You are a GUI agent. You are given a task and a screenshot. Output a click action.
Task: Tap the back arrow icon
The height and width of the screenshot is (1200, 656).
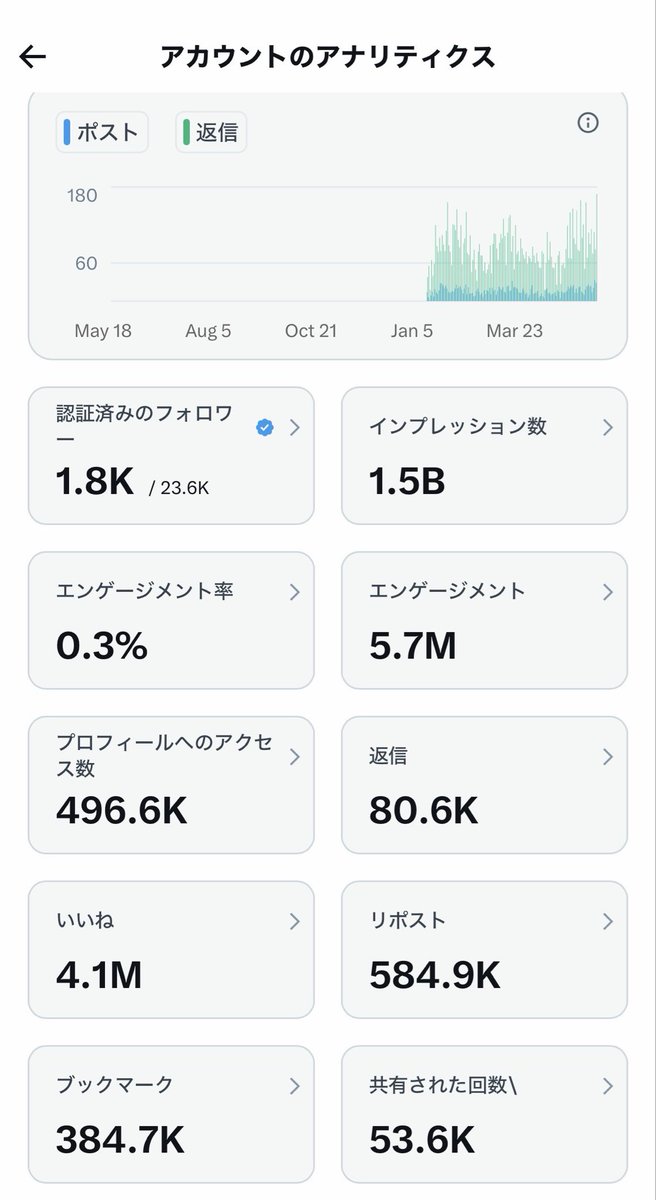[x=33, y=57]
